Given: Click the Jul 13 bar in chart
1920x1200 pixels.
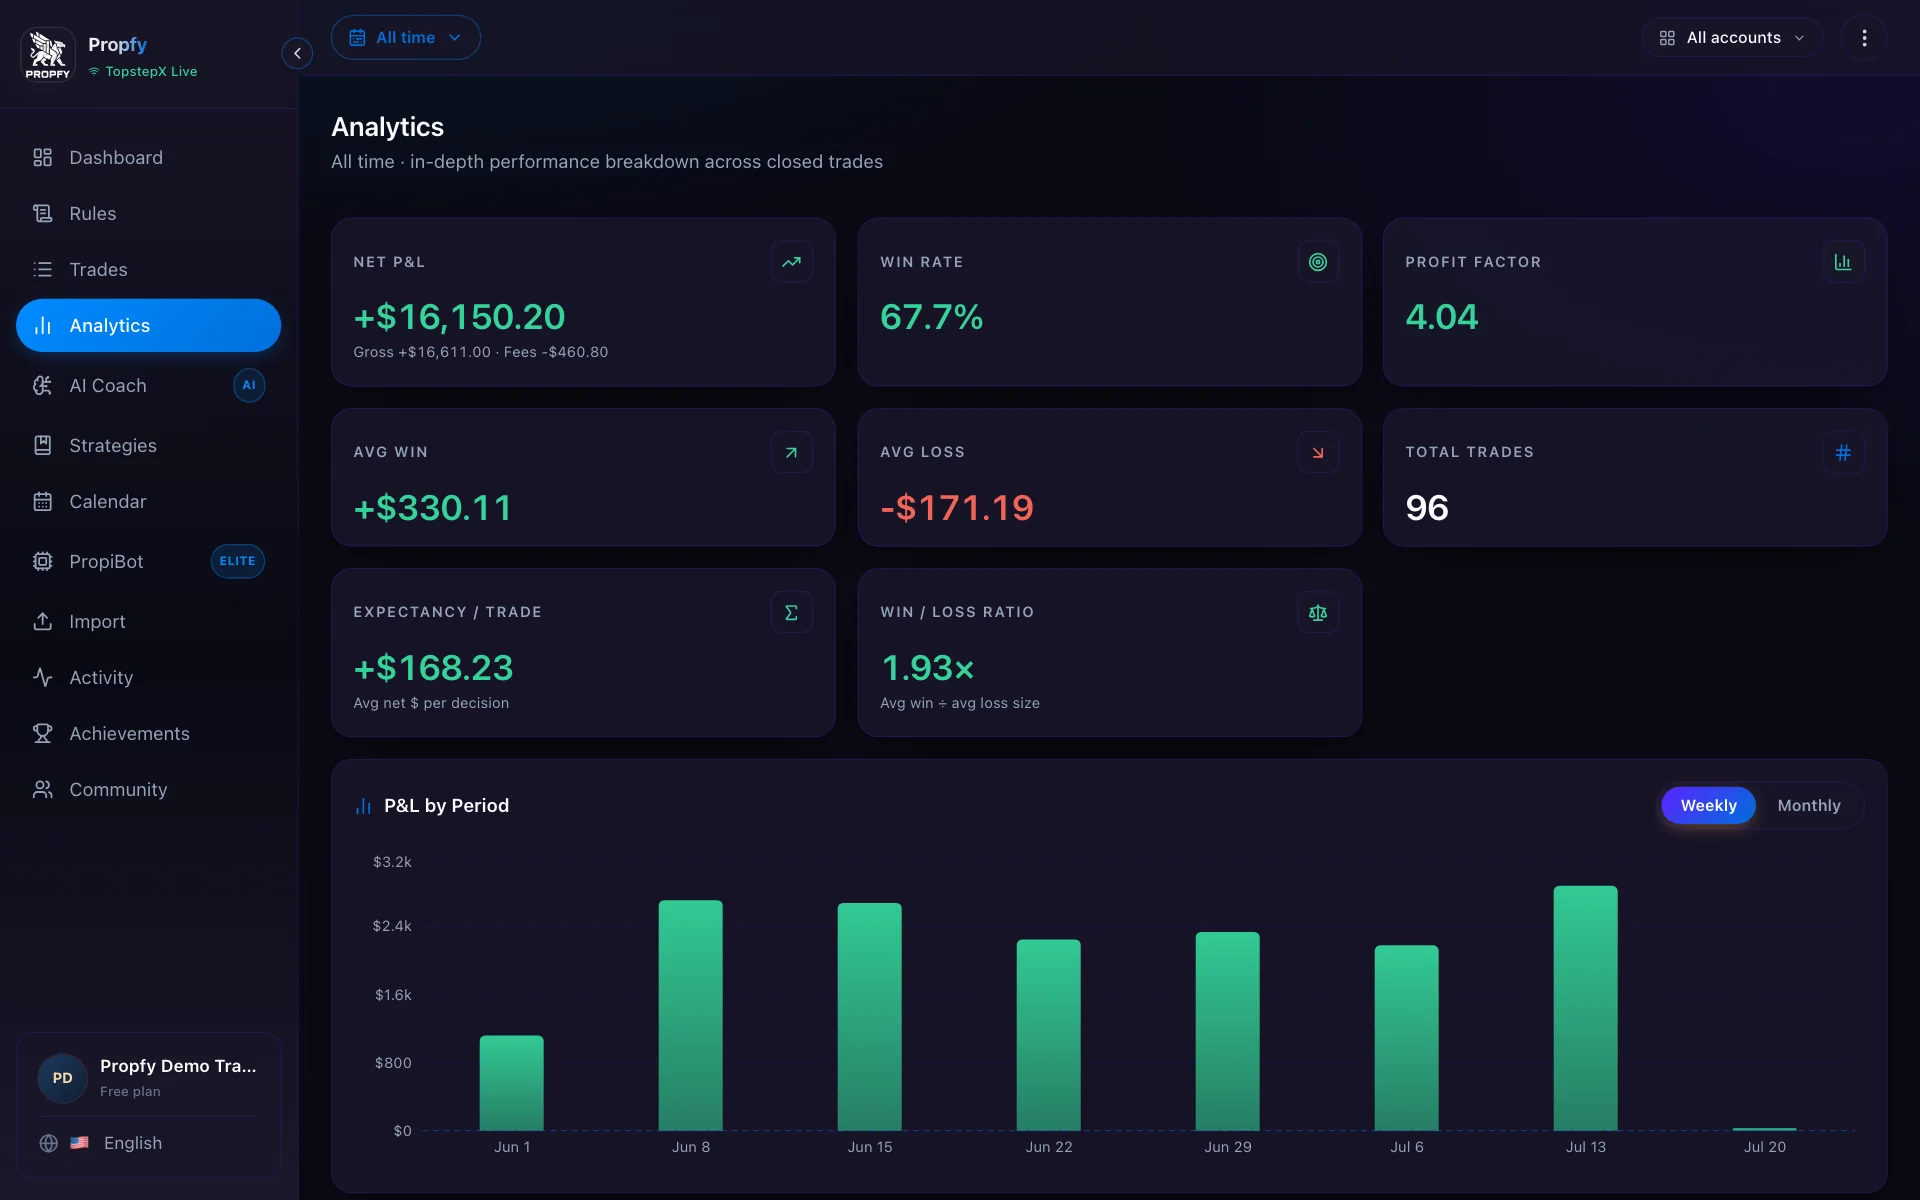Looking at the screenshot, I should coord(1585,1008).
